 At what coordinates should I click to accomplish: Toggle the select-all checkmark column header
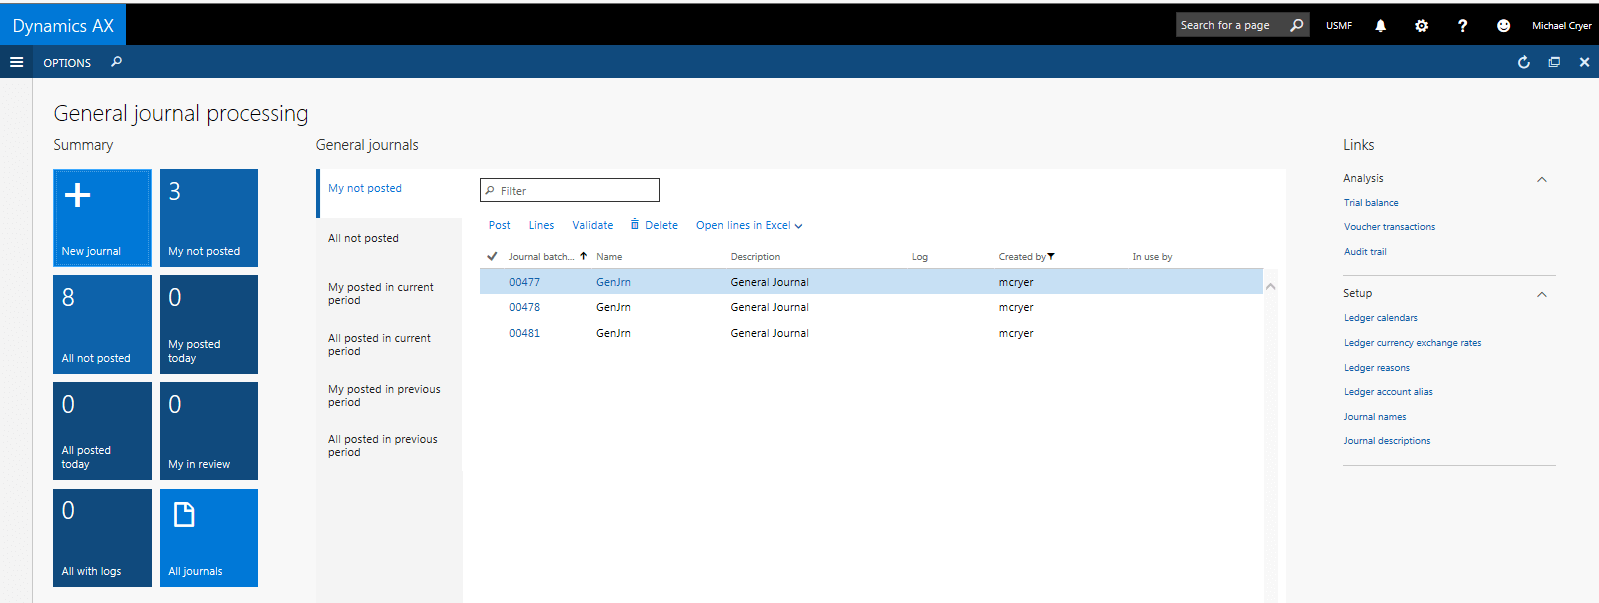tap(492, 256)
